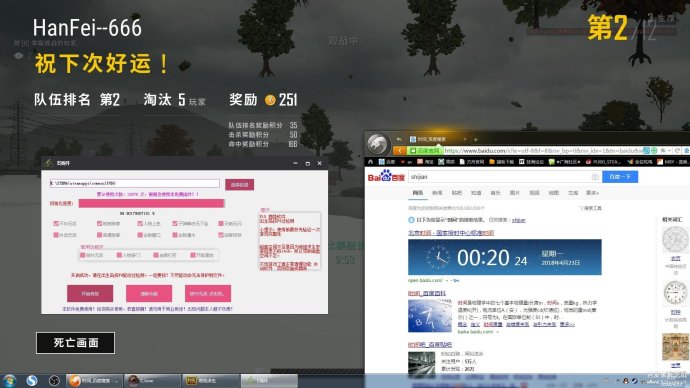690x388 pixels.
Task: Expand the star favorites dropdown arrow
Action: tap(670, 150)
